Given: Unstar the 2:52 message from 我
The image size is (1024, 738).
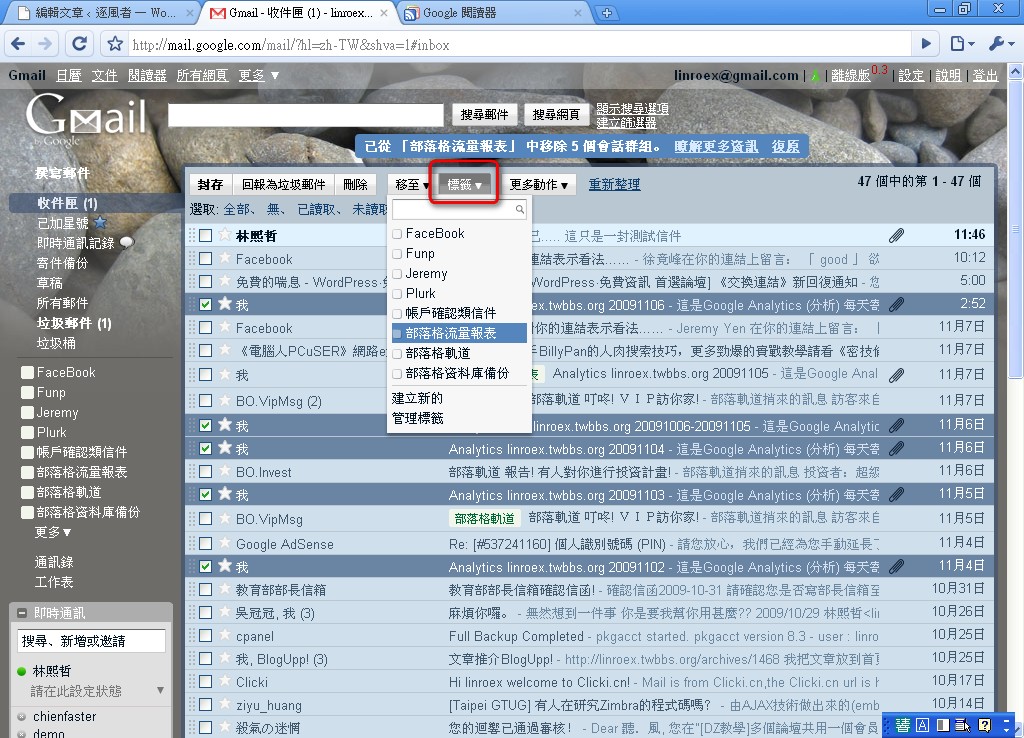Looking at the screenshot, I should coord(225,304).
